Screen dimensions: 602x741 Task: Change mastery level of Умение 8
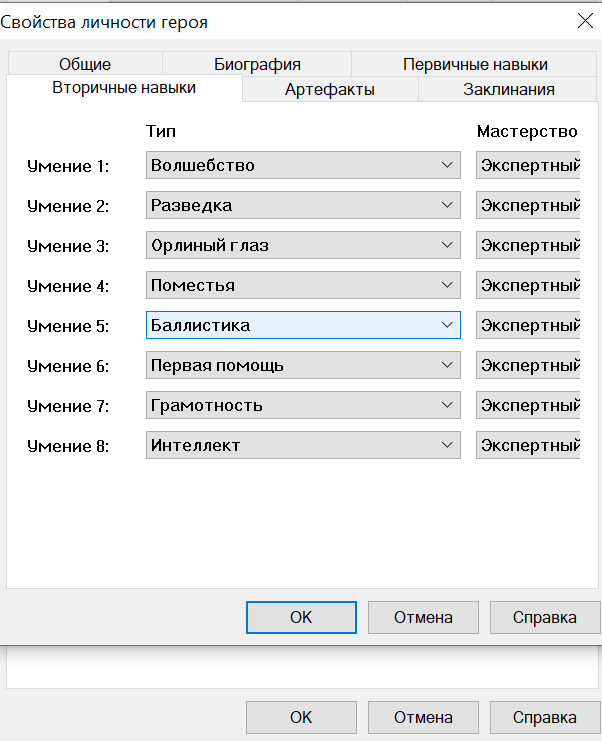(x=528, y=445)
